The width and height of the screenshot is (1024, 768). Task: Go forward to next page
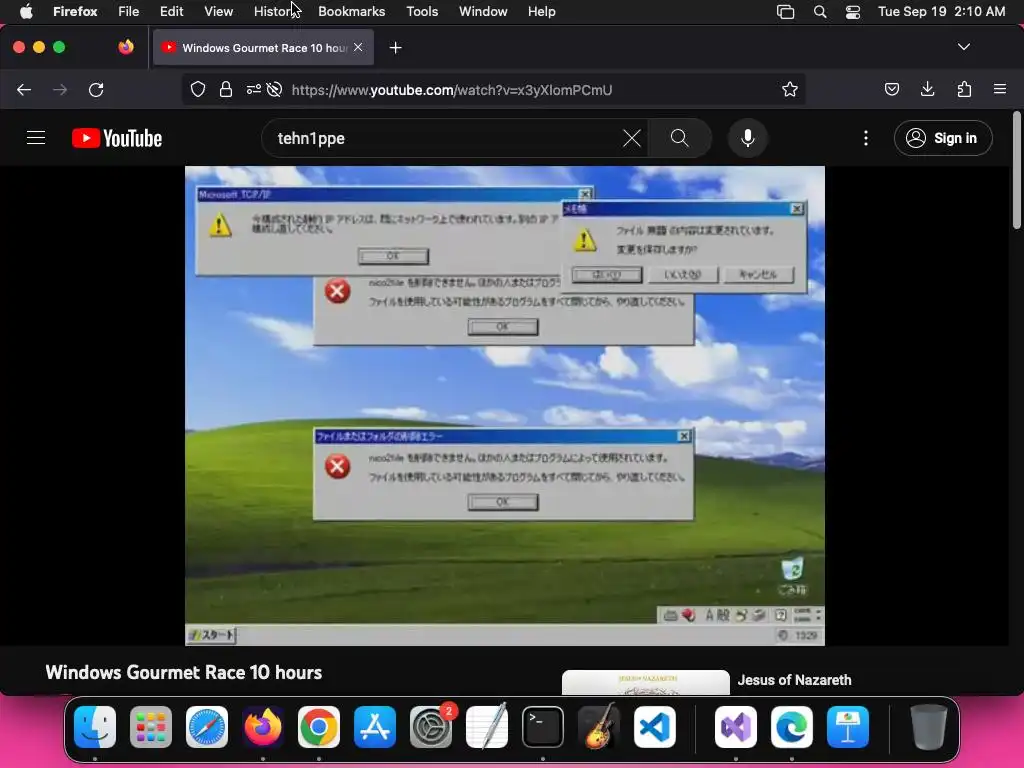click(60, 89)
